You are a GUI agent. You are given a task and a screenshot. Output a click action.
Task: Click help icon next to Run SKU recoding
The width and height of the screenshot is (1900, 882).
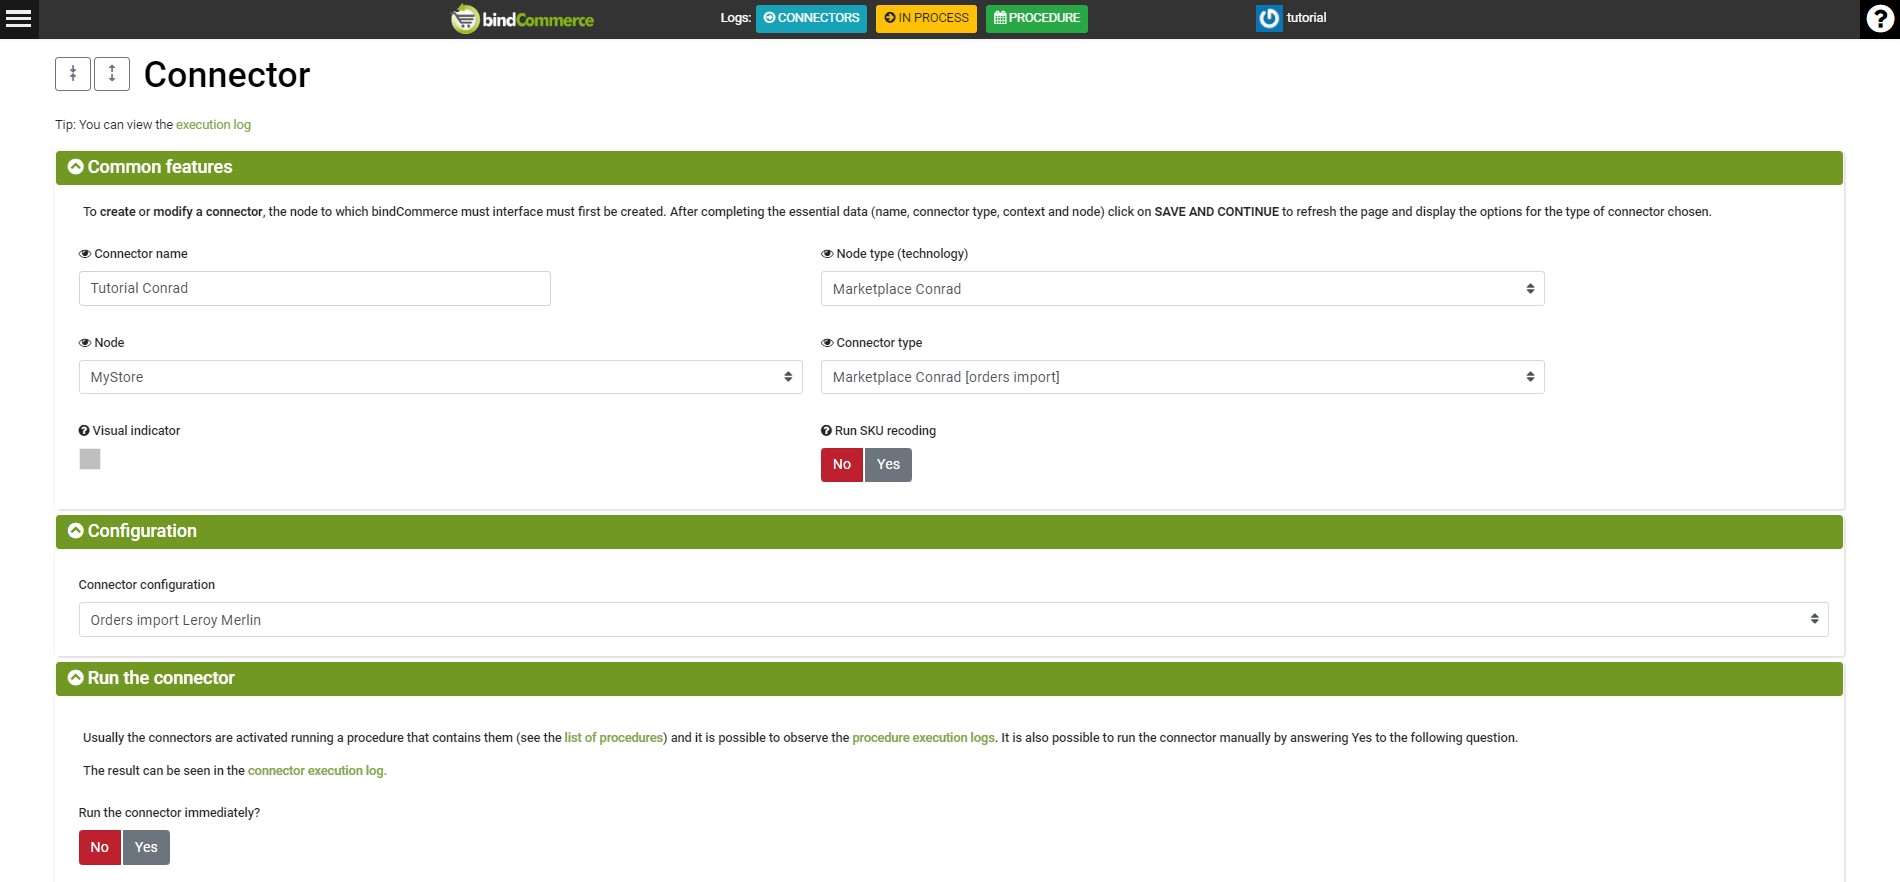[x=826, y=431]
